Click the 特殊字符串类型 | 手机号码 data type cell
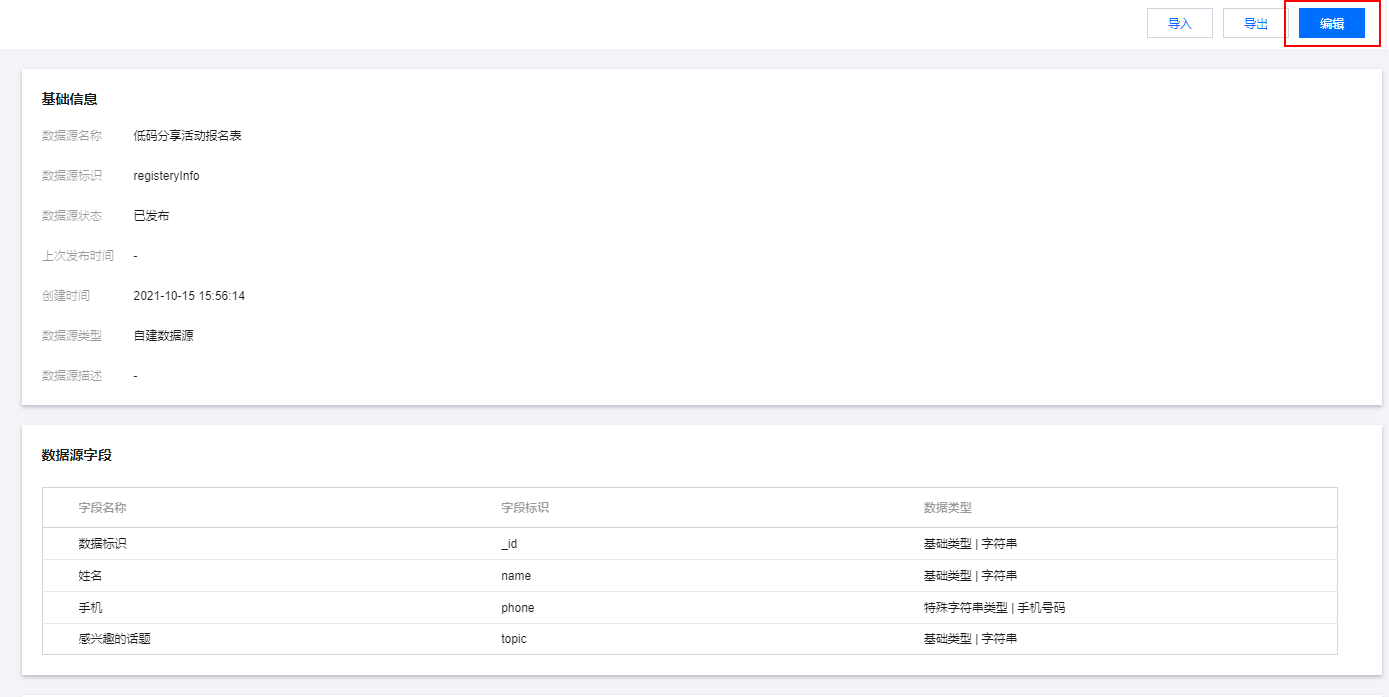 995,608
